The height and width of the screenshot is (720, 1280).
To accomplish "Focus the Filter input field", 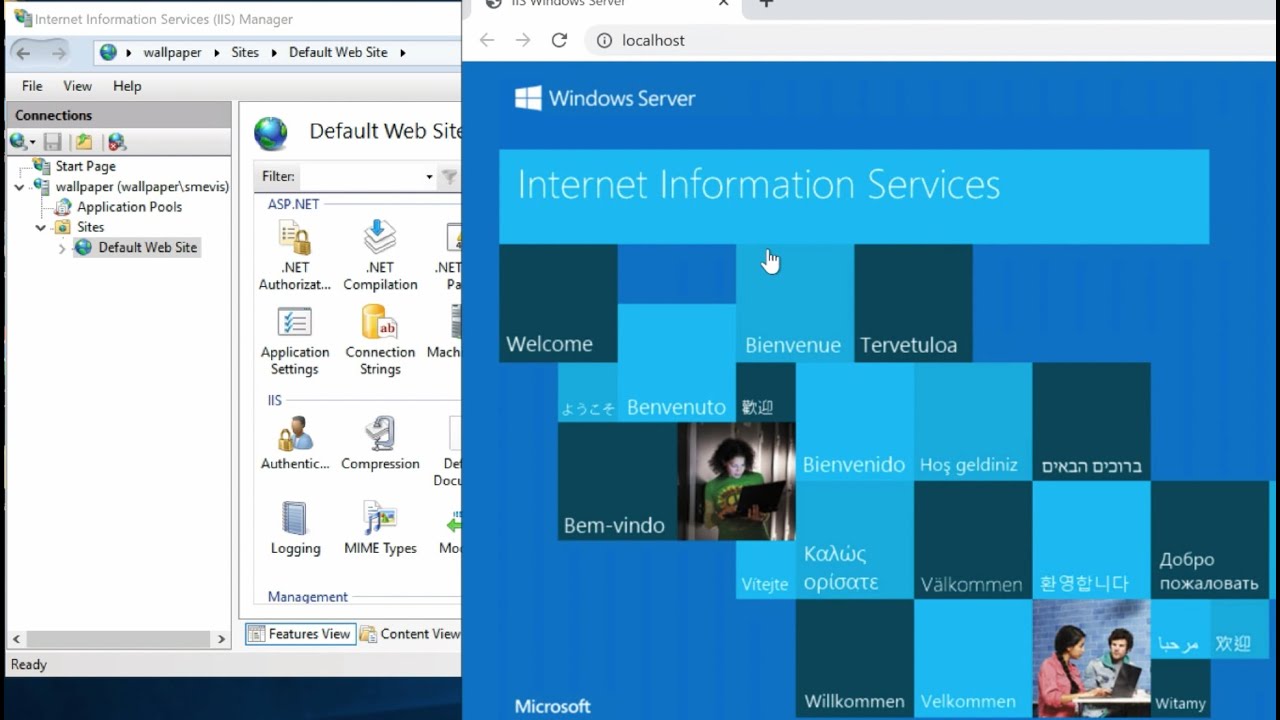I will (361, 177).
